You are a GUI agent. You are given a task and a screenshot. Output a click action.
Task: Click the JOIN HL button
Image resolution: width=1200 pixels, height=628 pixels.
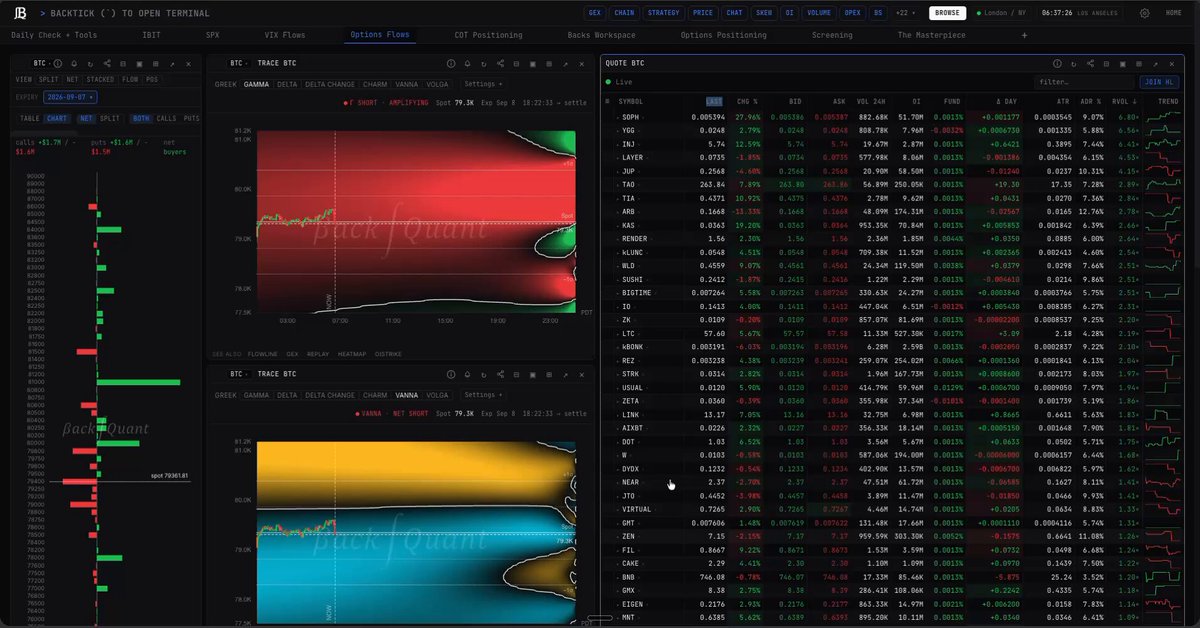[x=1158, y=82]
